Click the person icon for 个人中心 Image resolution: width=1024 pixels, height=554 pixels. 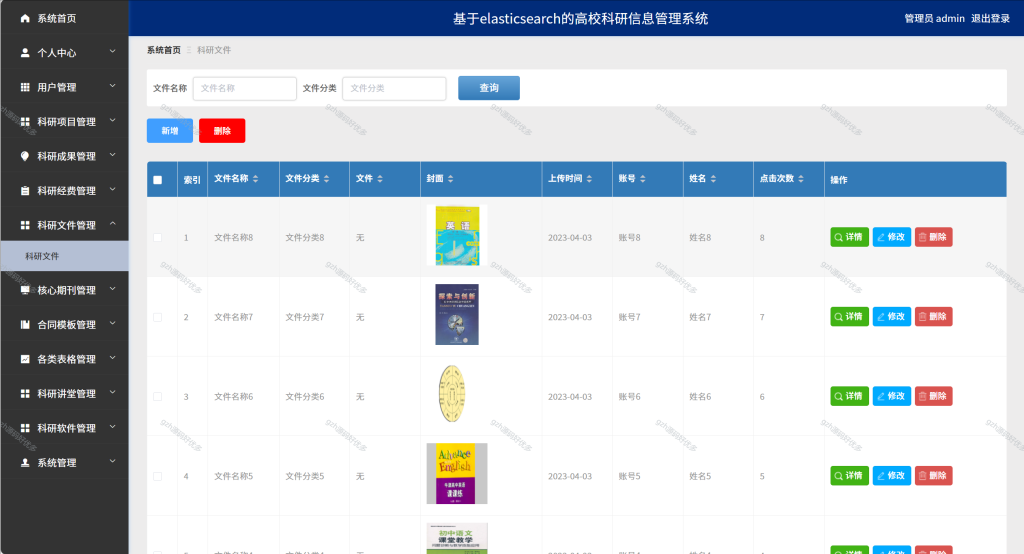tap(25, 52)
